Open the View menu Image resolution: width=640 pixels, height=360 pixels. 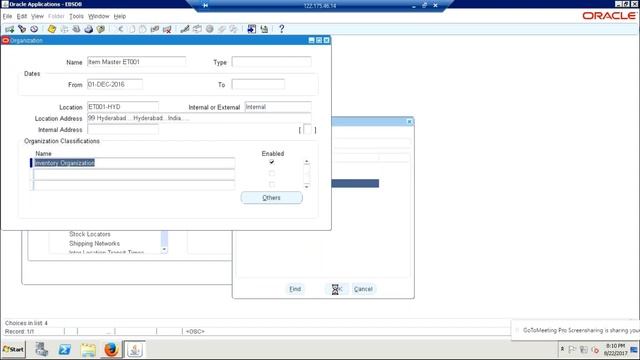pos(37,16)
